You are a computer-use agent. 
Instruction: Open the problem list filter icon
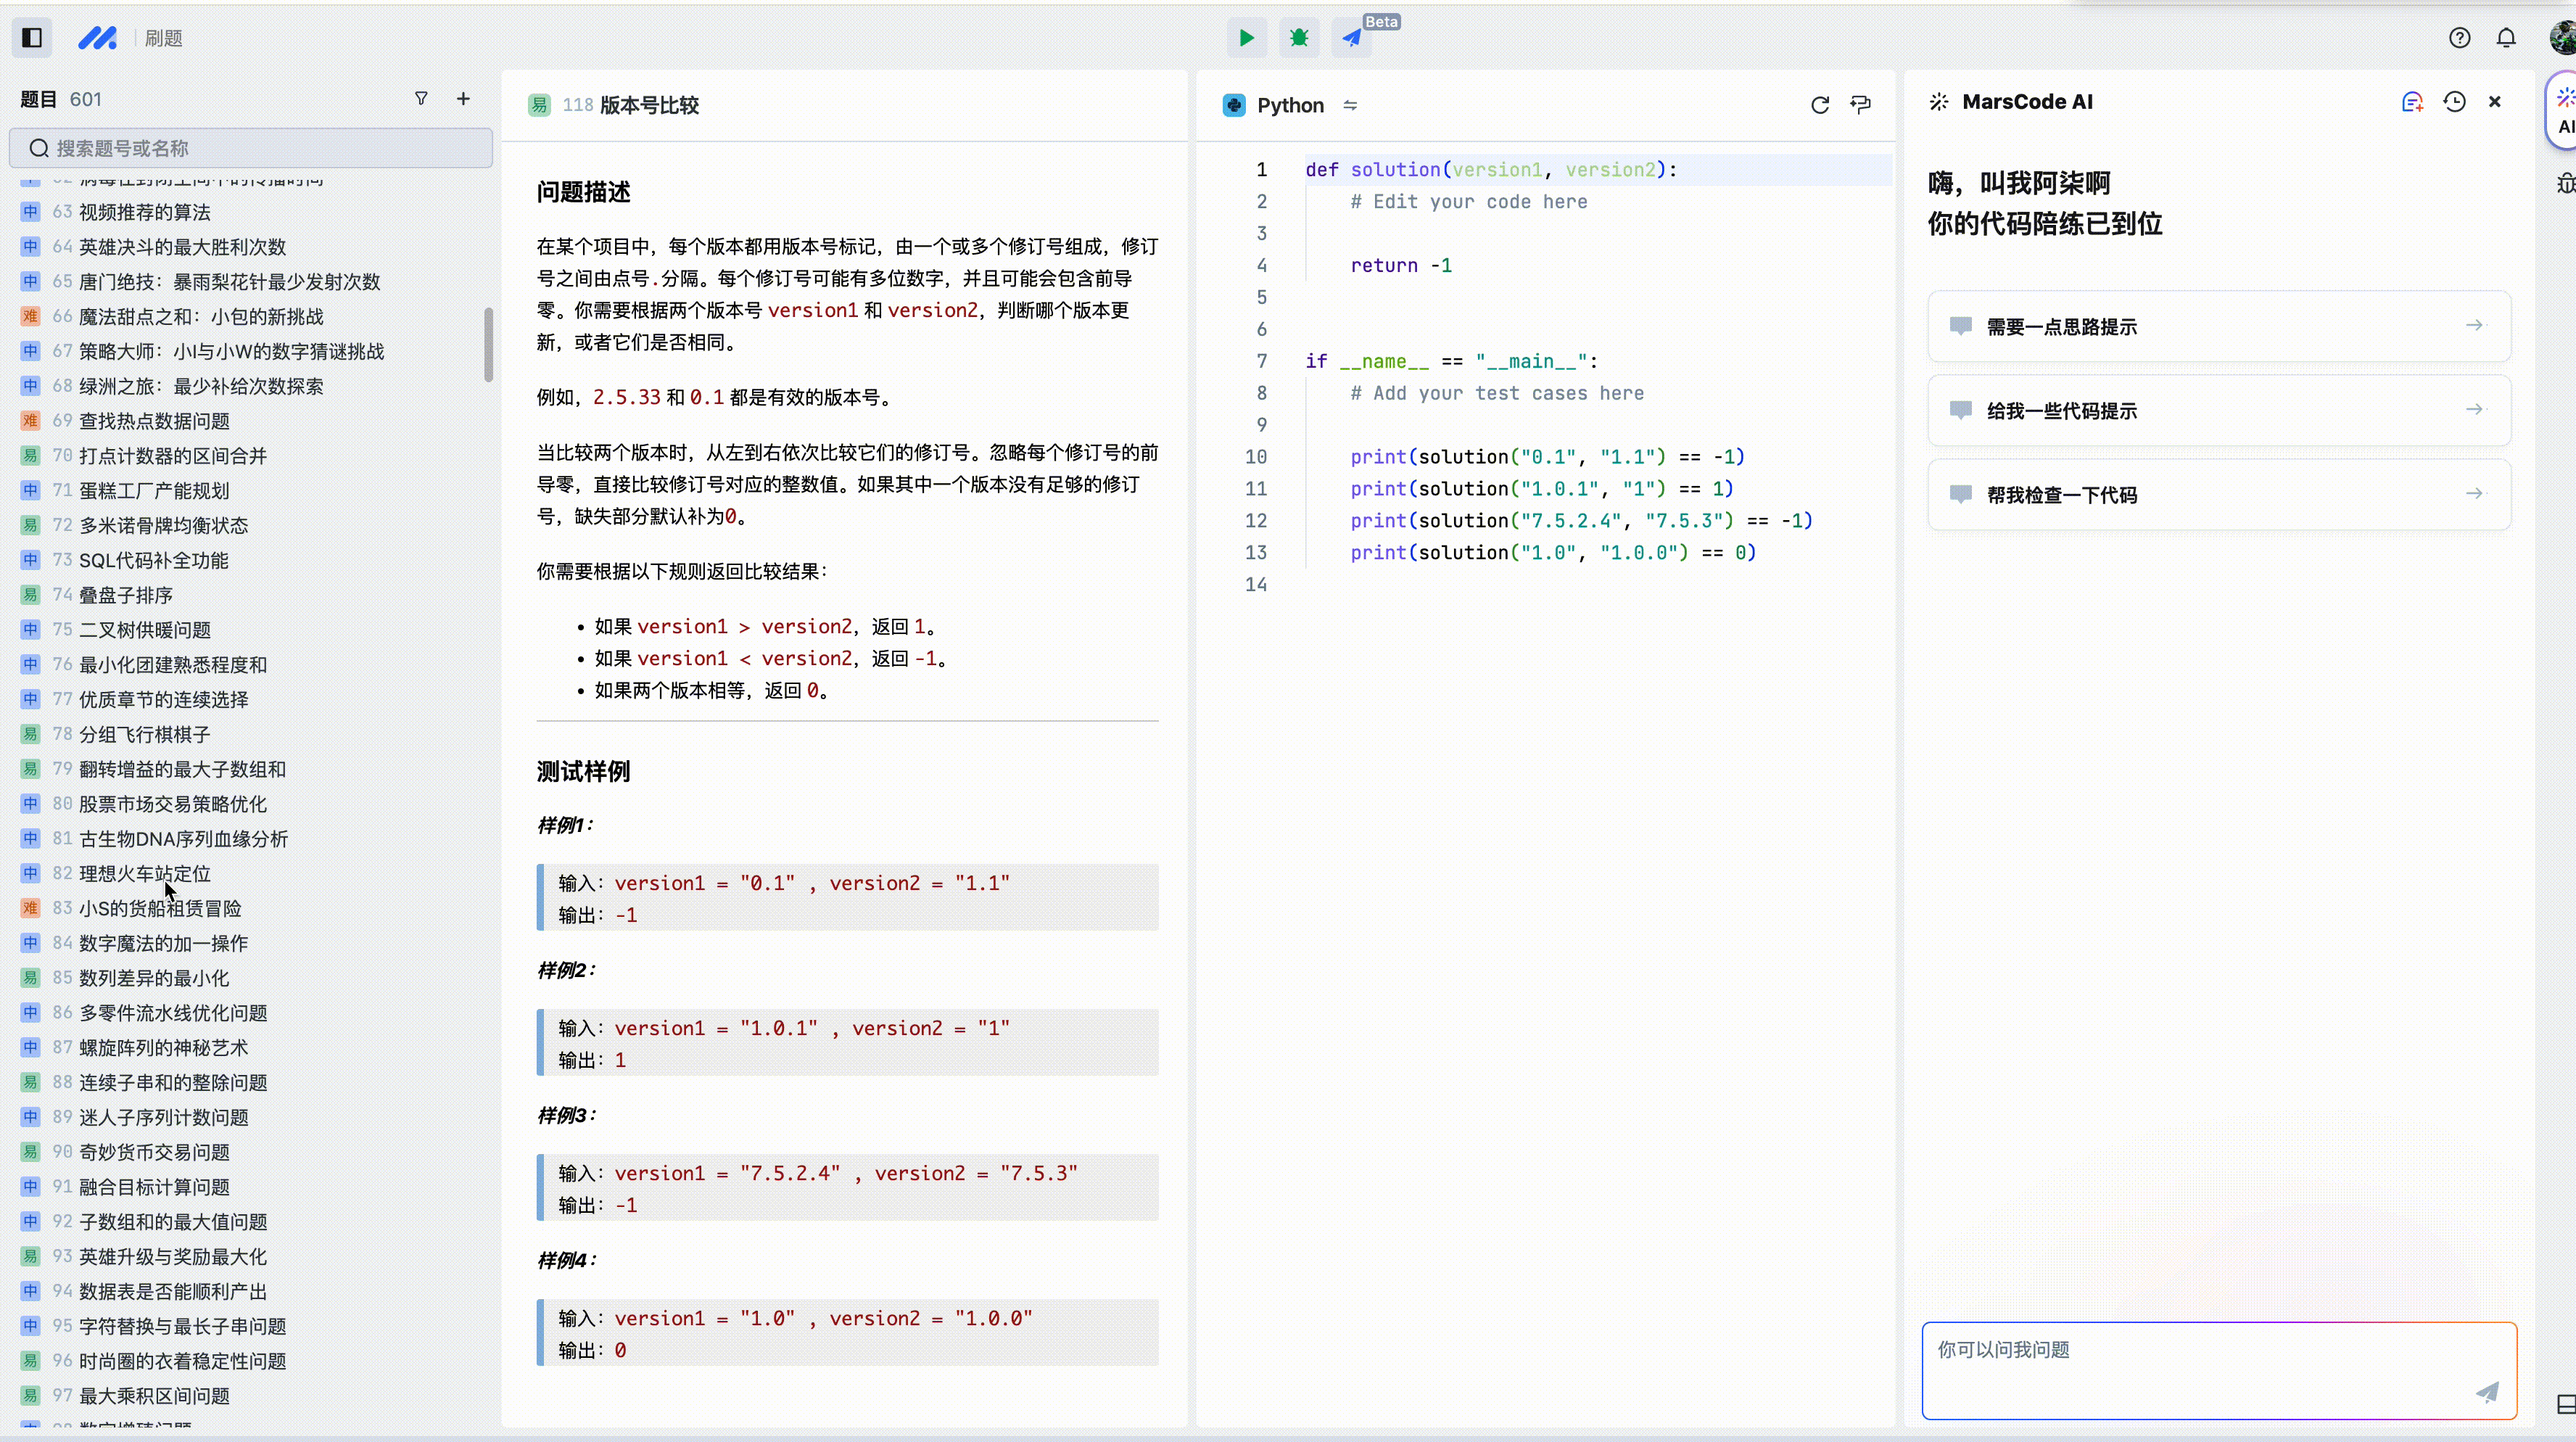click(x=421, y=98)
